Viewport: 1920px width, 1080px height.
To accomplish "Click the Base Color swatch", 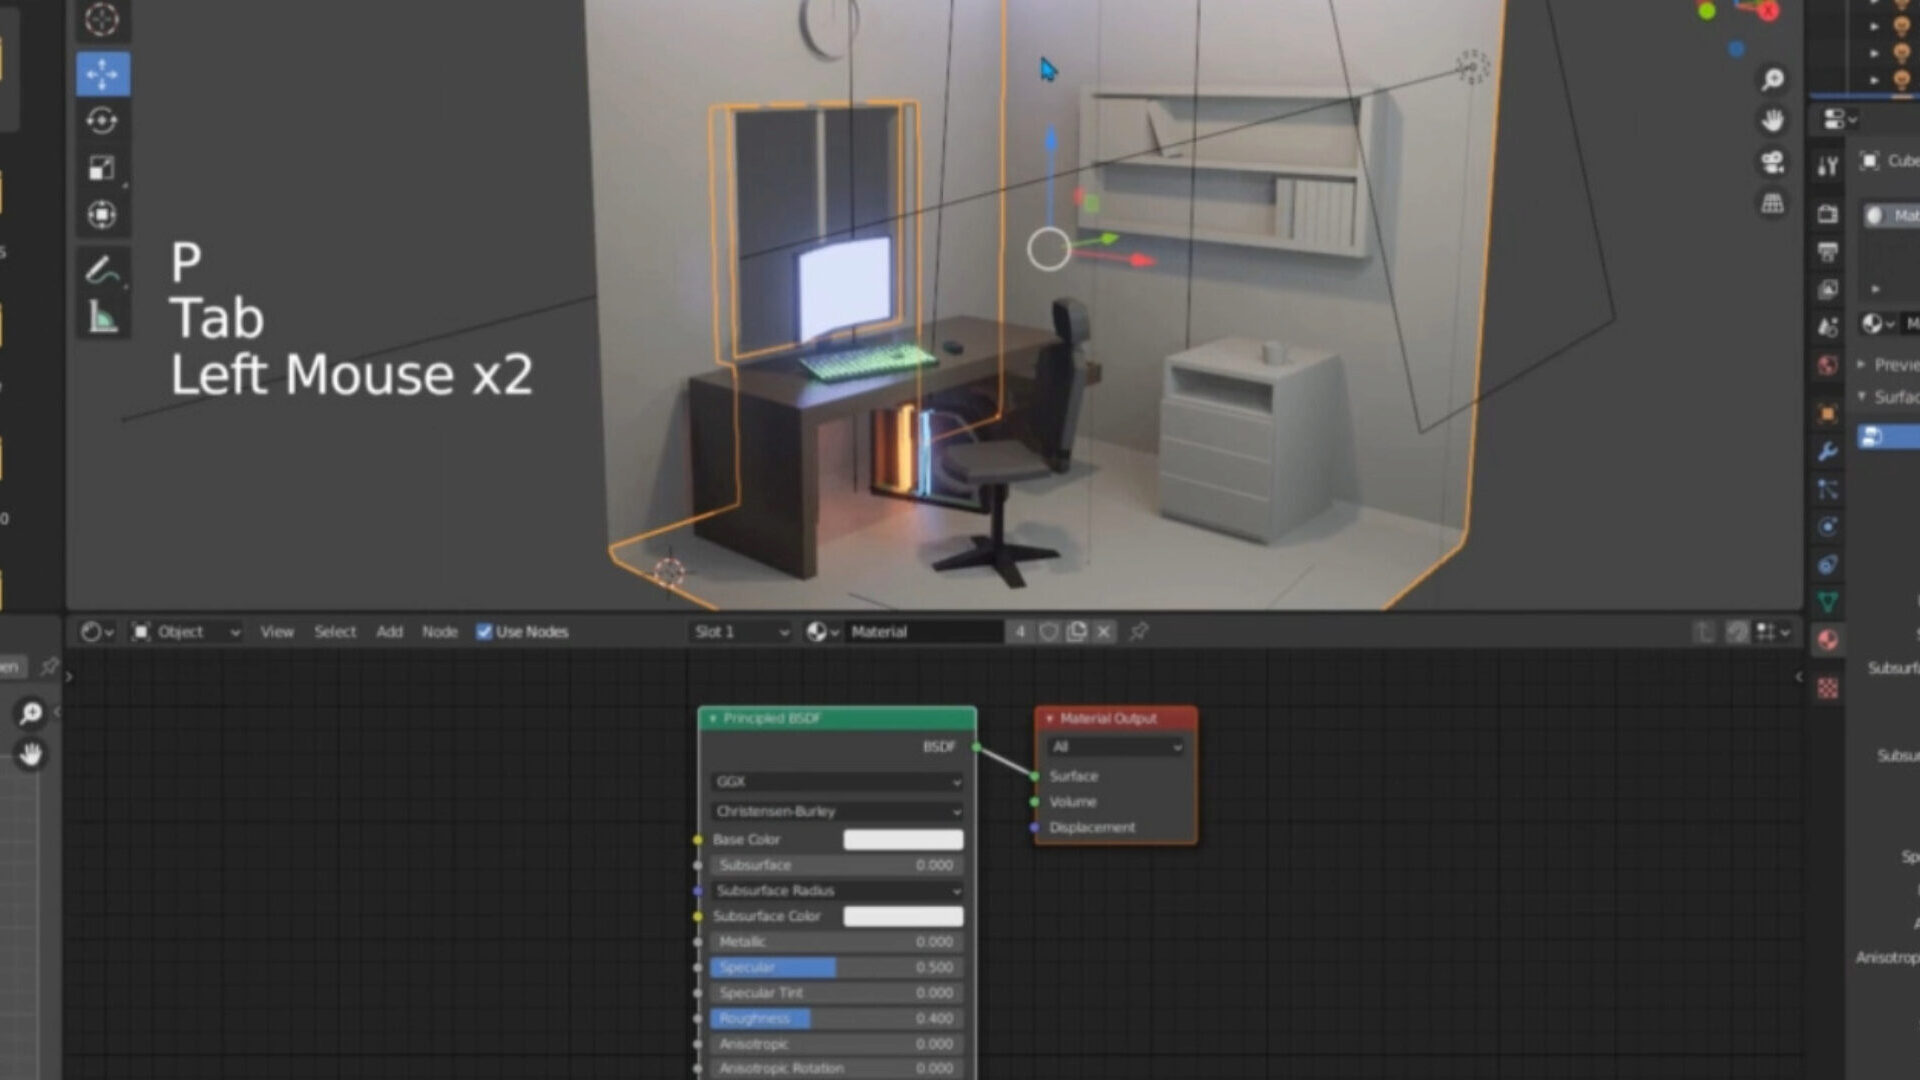I will (x=902, y=840).
